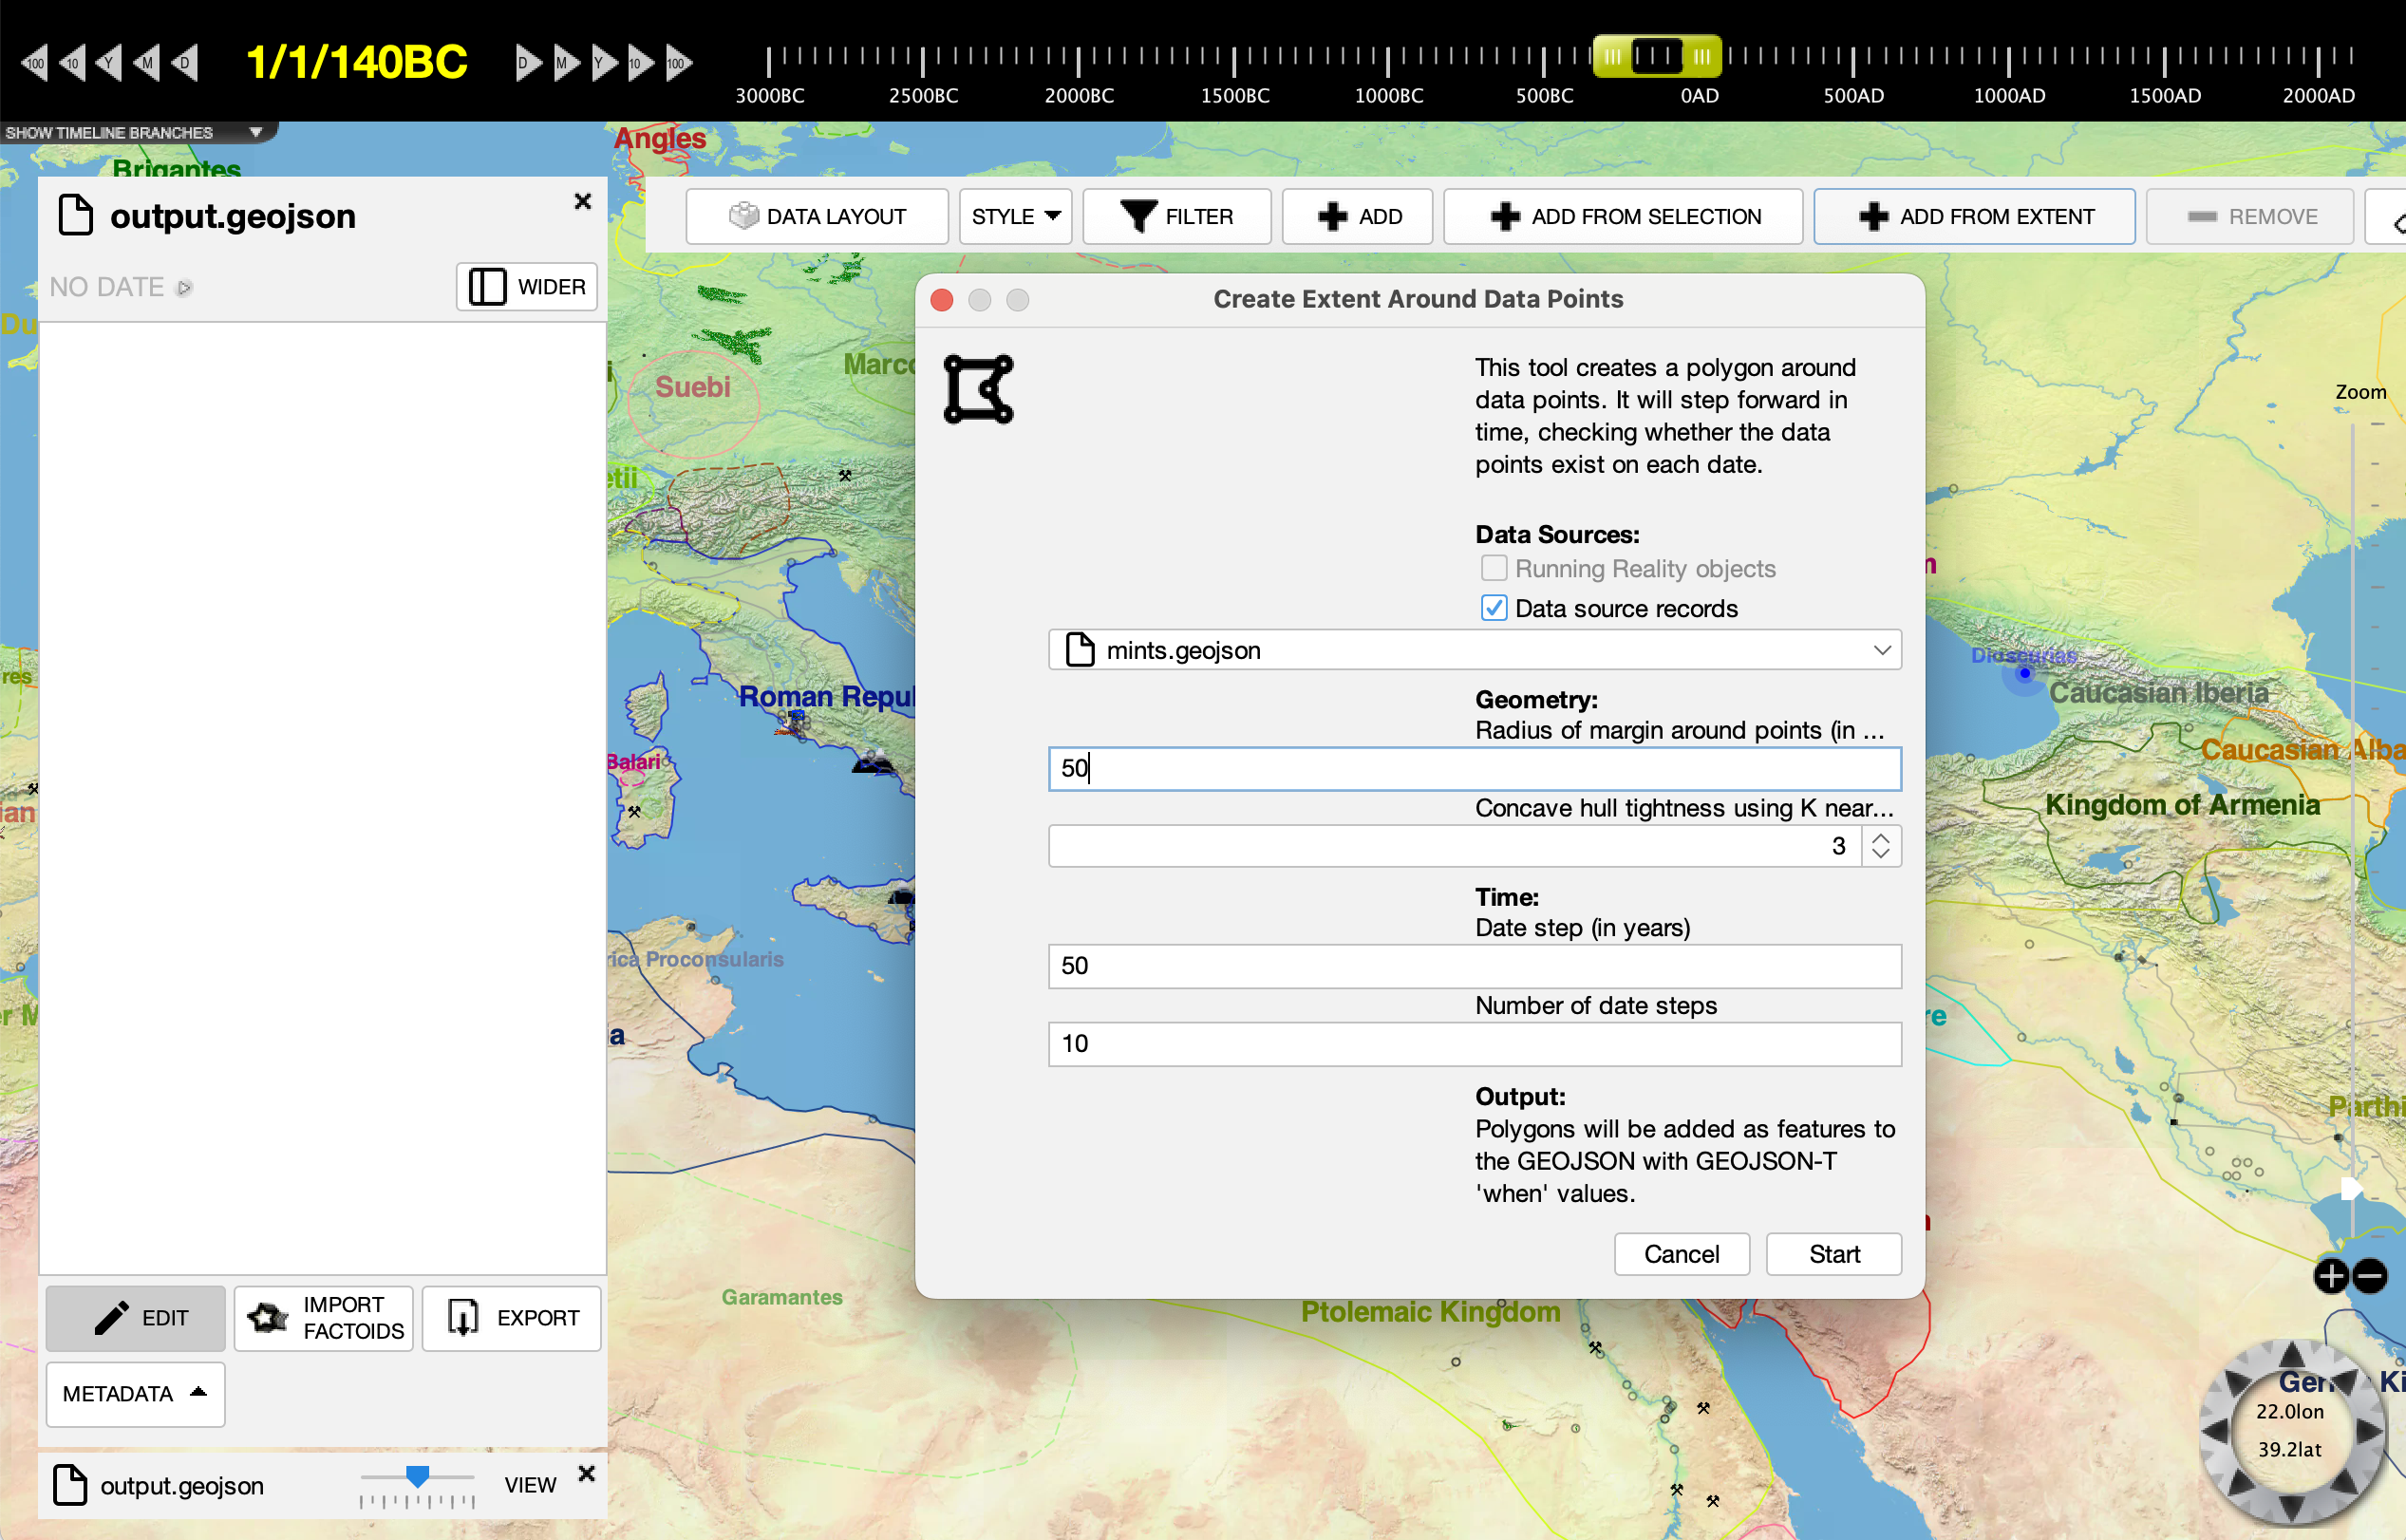Image resolution: width=2406 pixels, height=1540 pixels.
Task: Widen the panel with Wider button
Action: tap(527, 287)
